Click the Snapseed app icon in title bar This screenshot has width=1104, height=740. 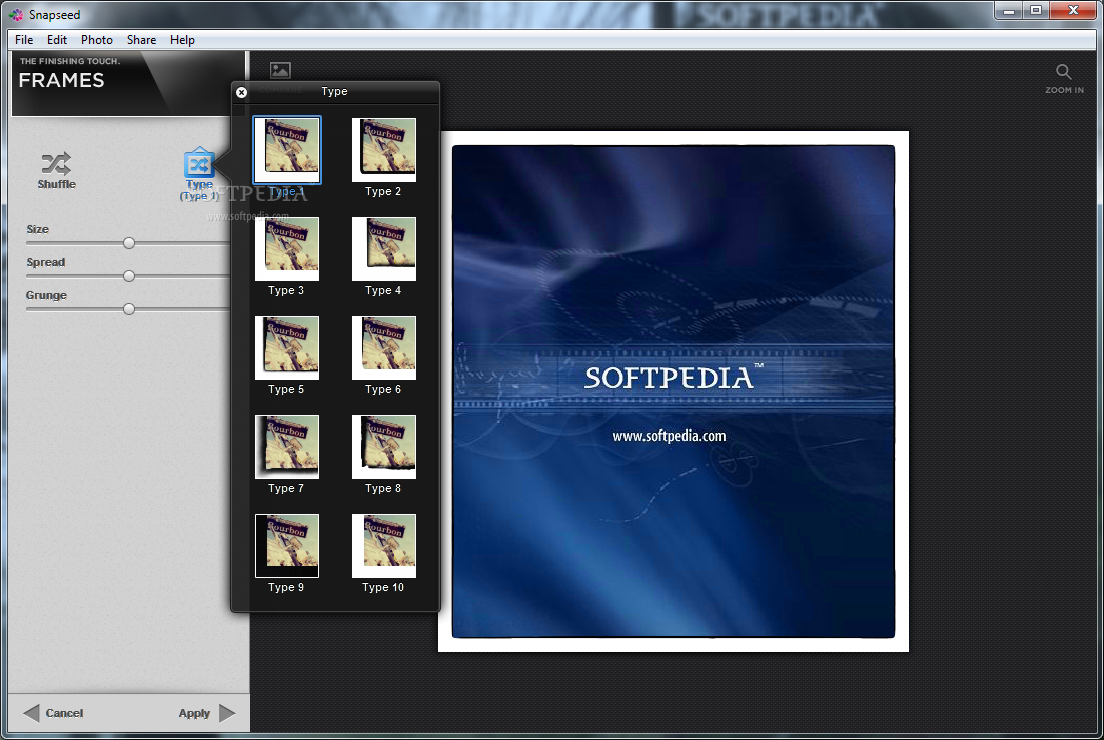click(x=16, y=15)
